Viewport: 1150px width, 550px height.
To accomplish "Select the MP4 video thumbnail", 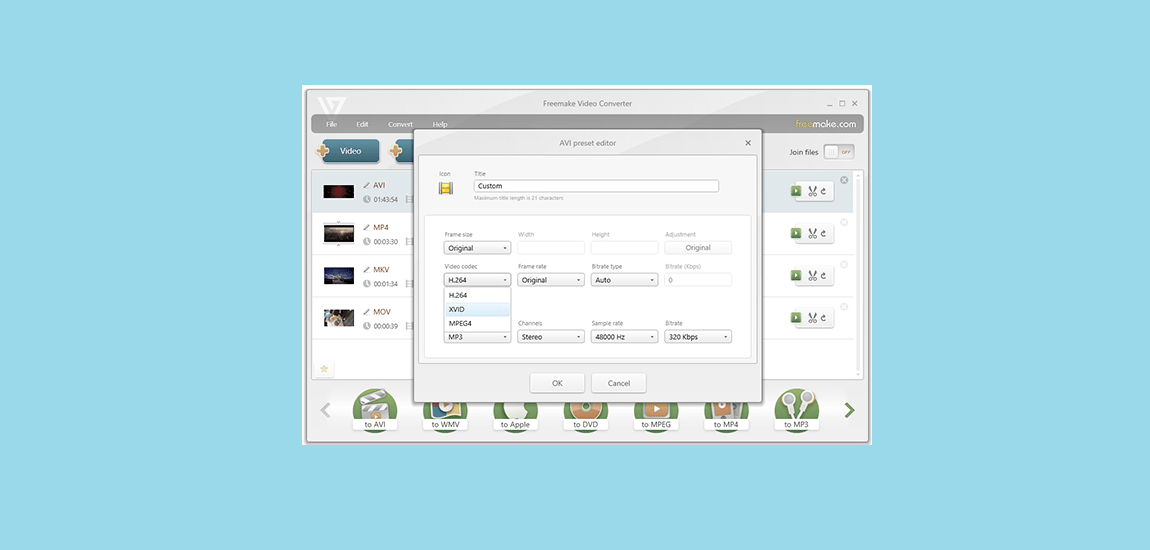I will pyautogui.click(x=339, y=234).
